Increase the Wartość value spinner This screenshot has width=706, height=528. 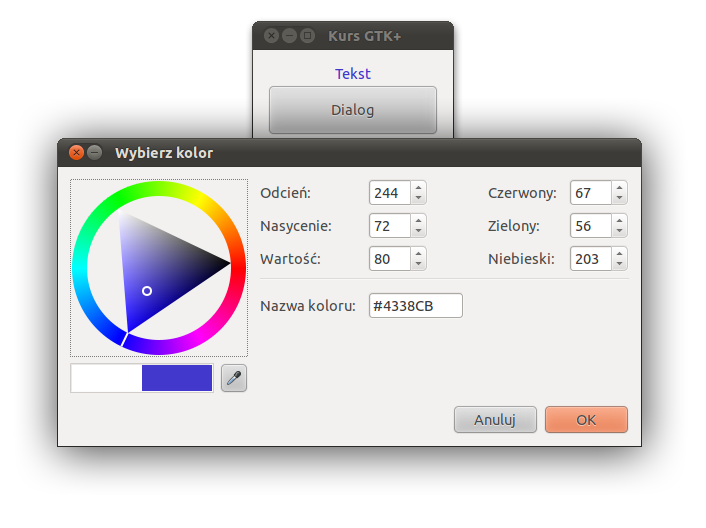(418, 253)
